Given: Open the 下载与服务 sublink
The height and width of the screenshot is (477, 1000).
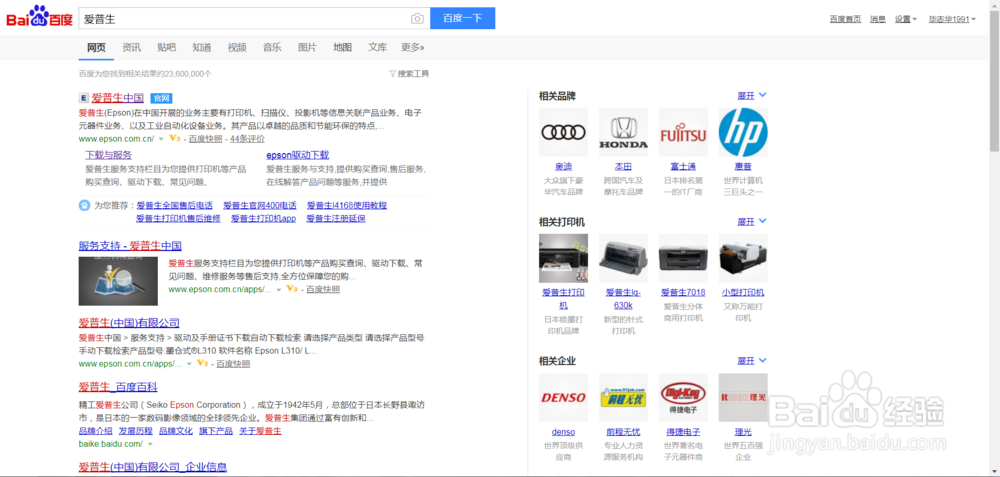Looking at the screenshot, I should coord(108,155).
